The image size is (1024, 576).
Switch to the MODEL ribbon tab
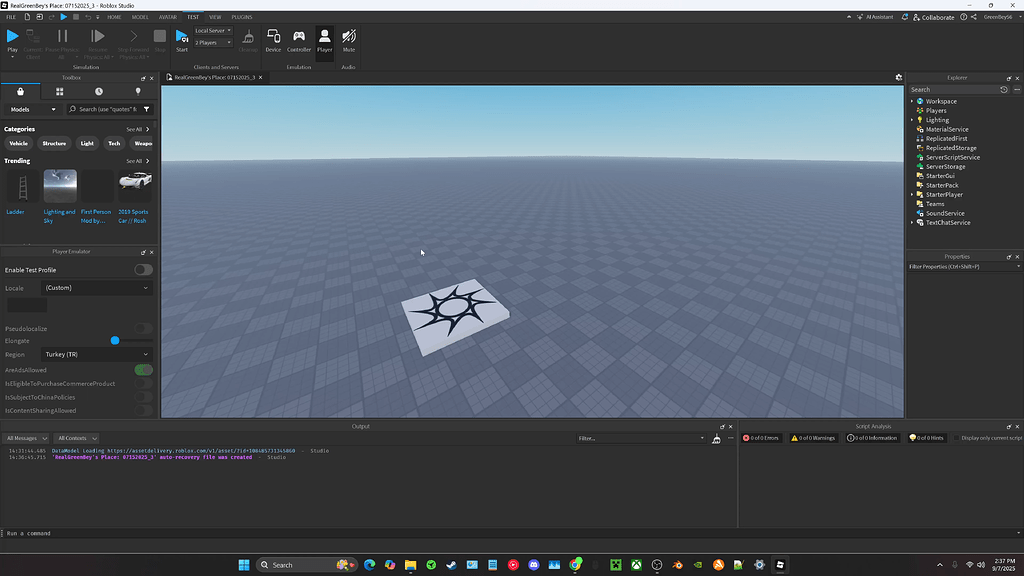click(x=140, y=17)
